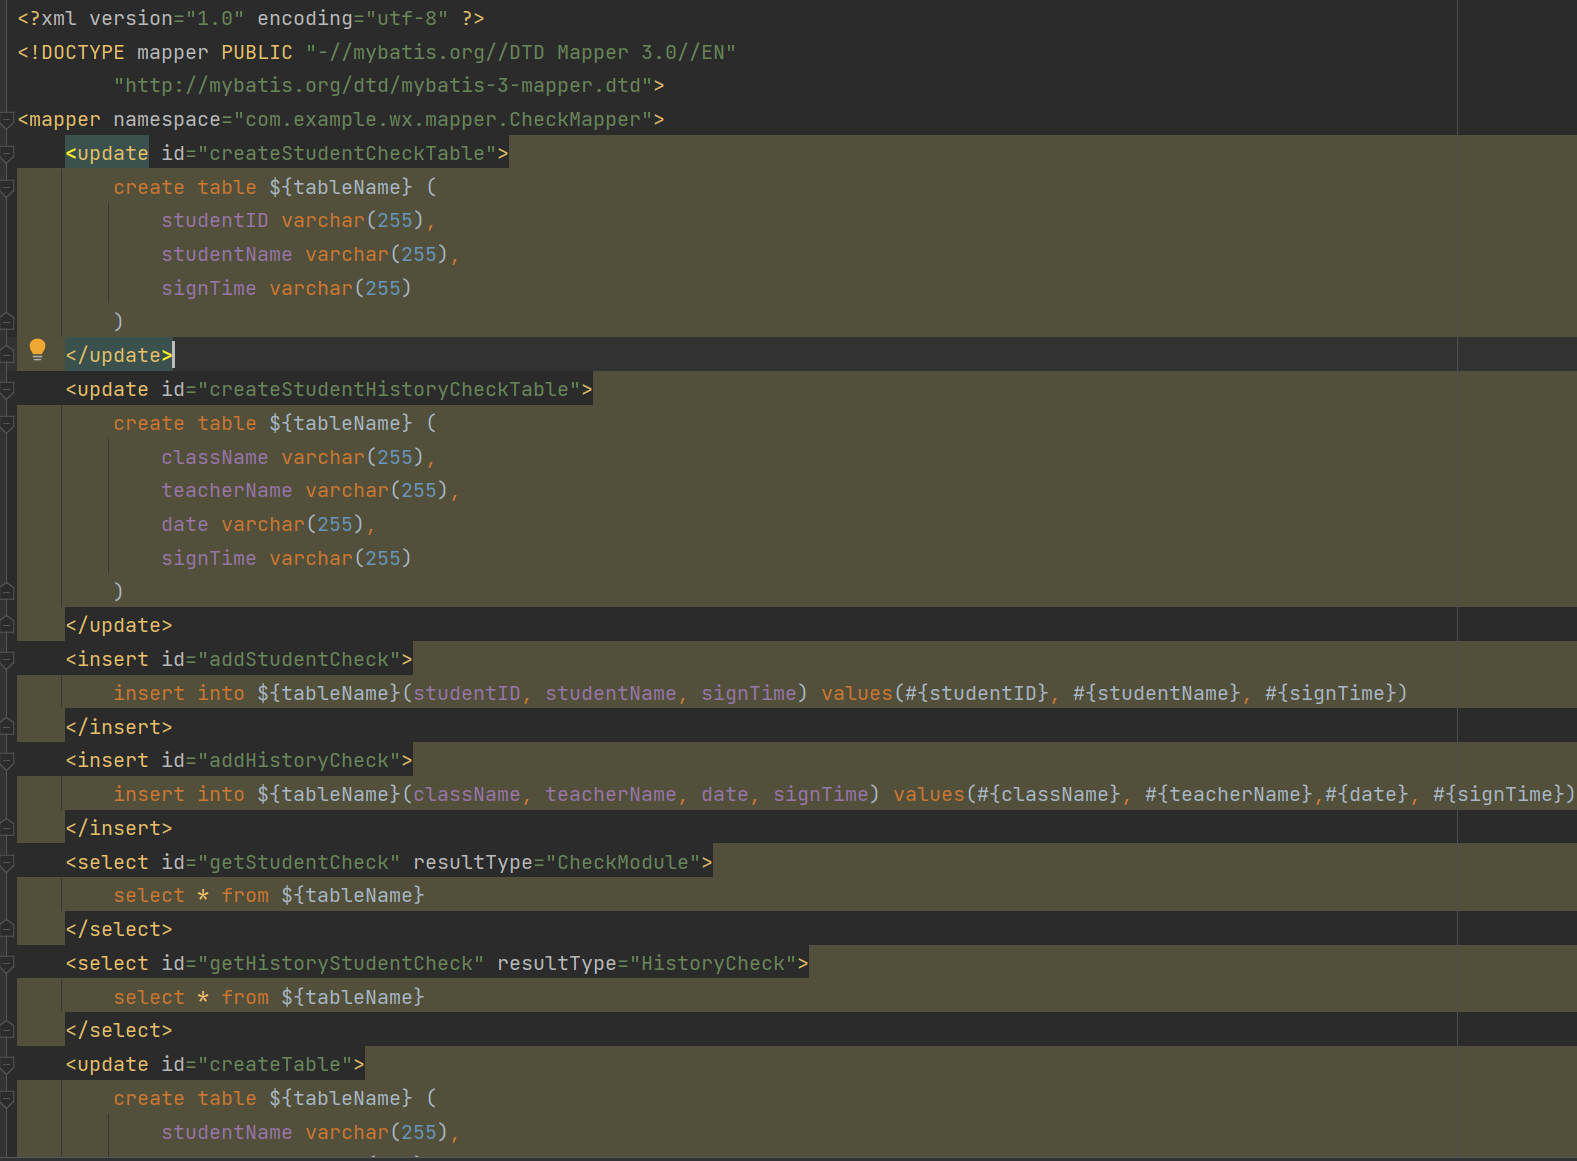
Task: Fold the getHistoryStudentCheck select block
Action: (x=7, y=964)
